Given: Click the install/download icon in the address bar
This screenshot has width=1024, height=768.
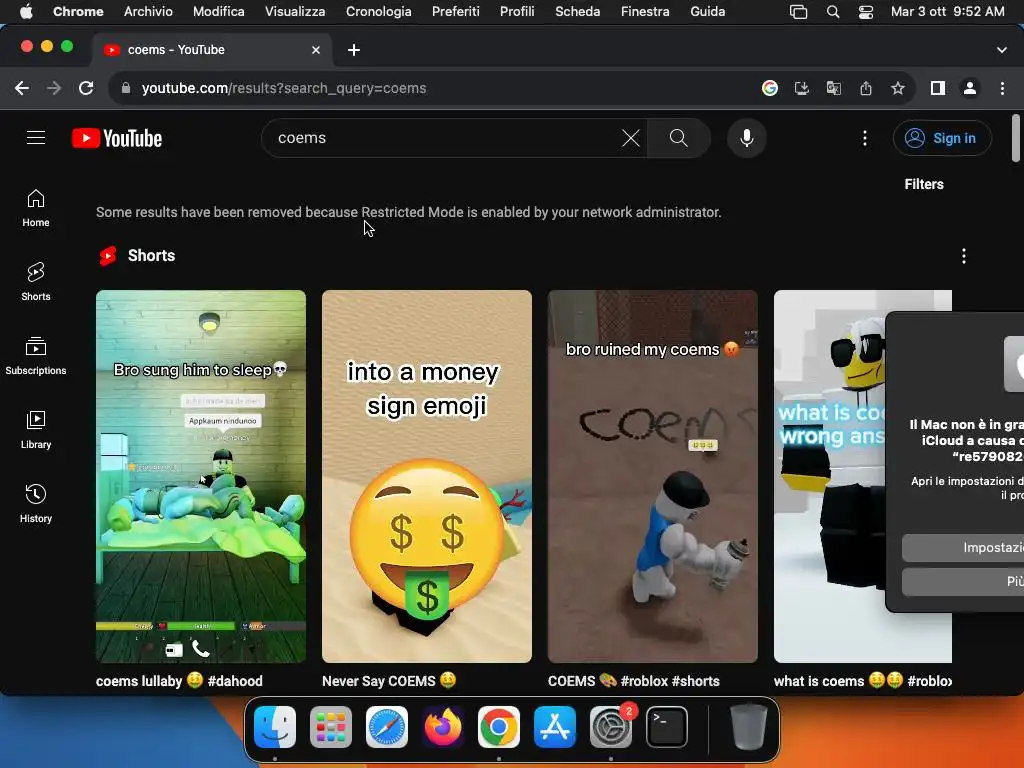Looking at the screenshot, I should coord(801,88).
